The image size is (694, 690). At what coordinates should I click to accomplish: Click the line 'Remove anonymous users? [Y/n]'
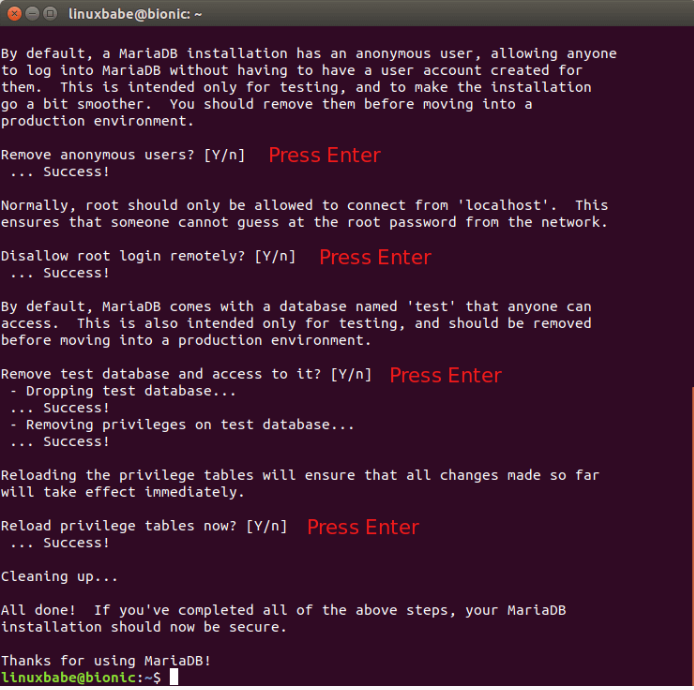123,155
